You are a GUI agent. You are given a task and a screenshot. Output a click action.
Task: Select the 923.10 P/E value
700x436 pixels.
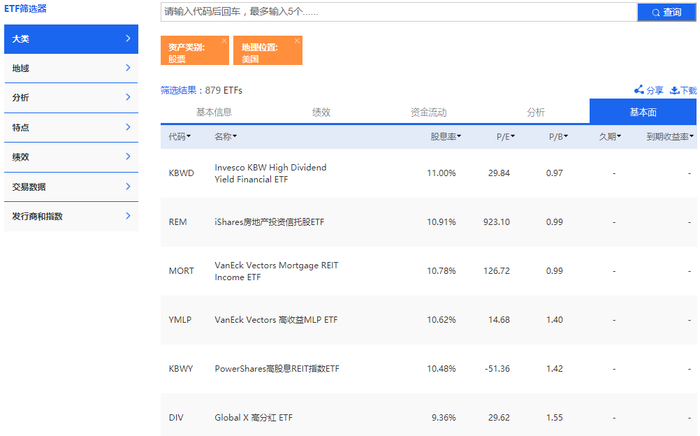[x=496, y=222]
